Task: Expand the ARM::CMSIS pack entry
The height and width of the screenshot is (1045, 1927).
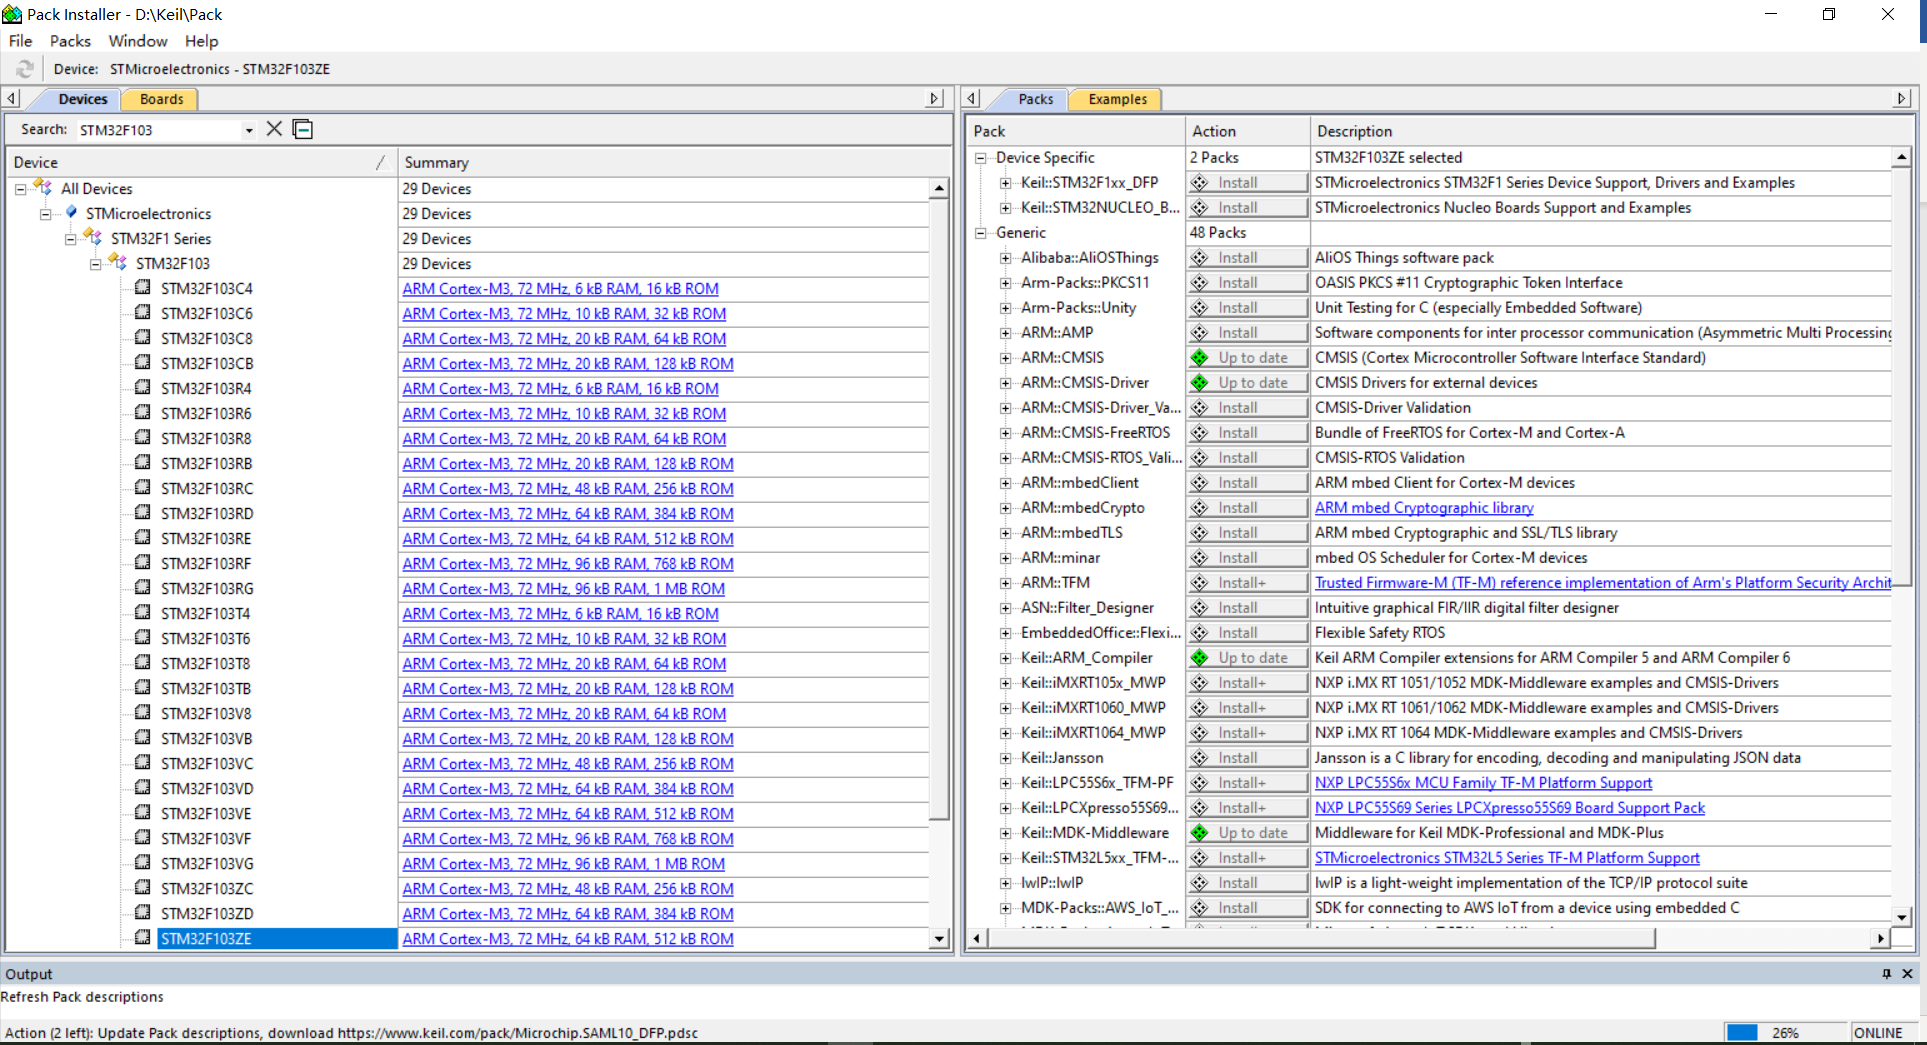Action: pos(1005,358)
